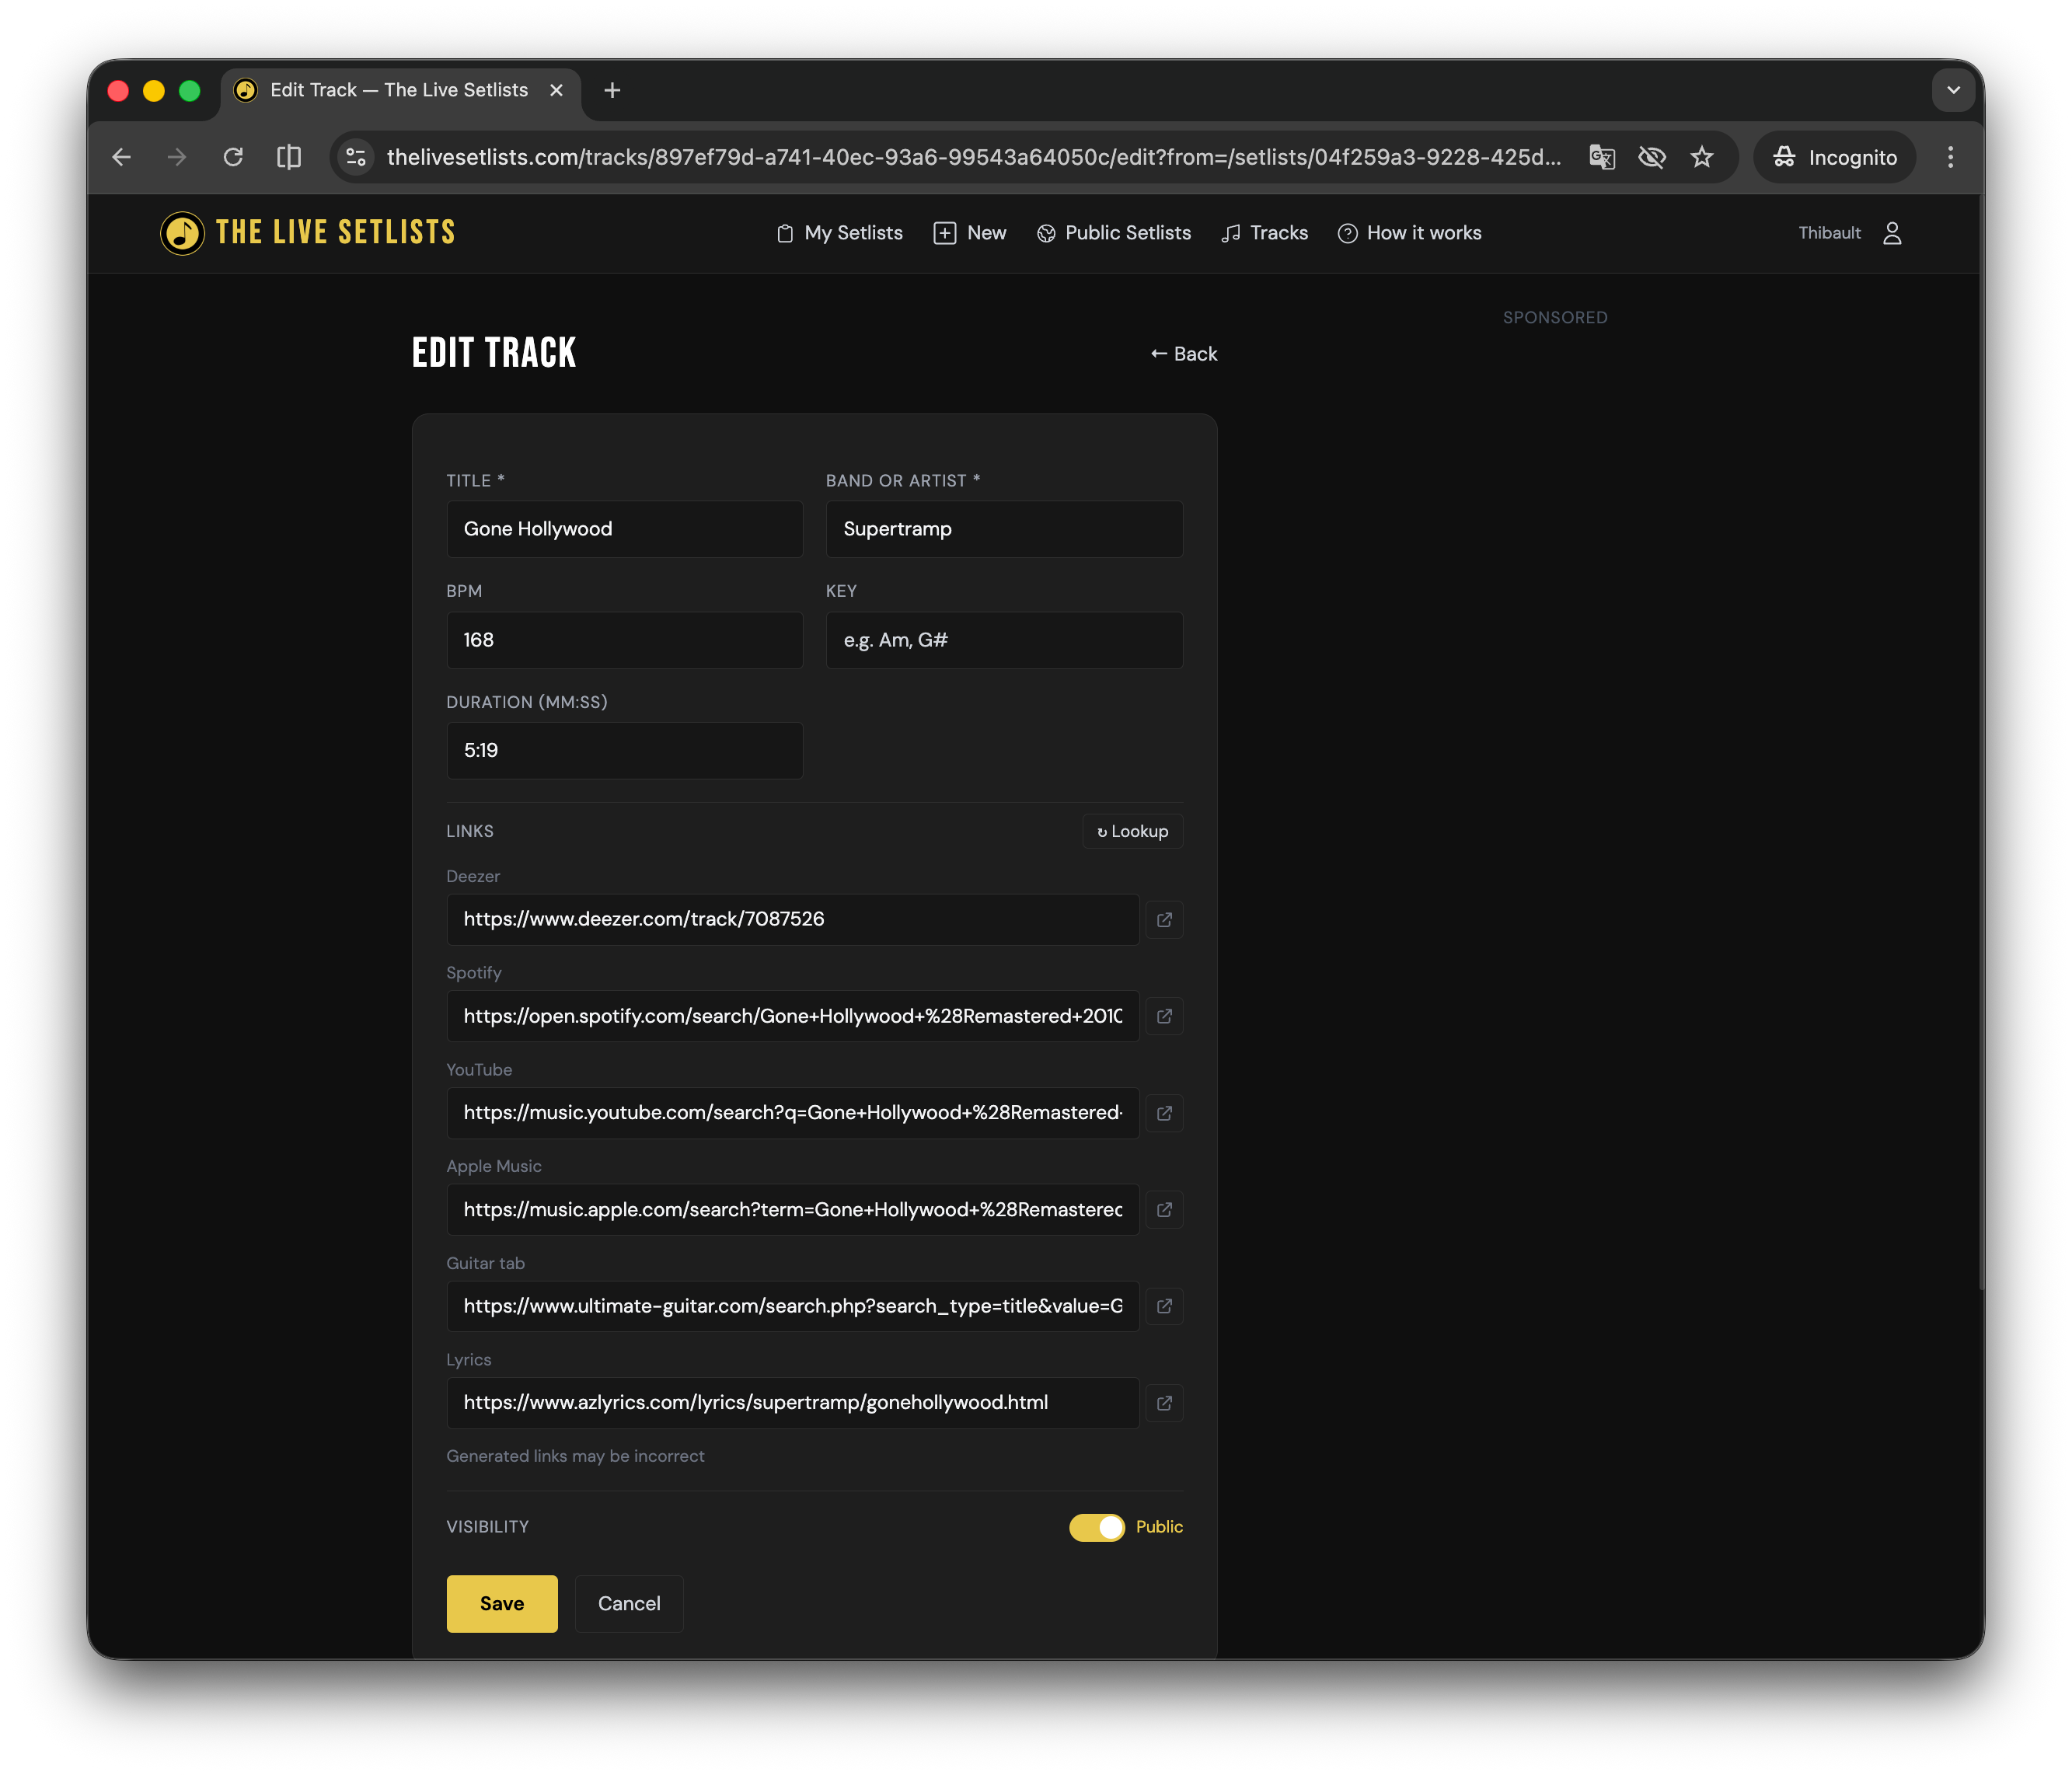The width and height of the screenshot is (2072, 1775).
Task: Open the Deezer track link externally
Action: point(1164,920)
